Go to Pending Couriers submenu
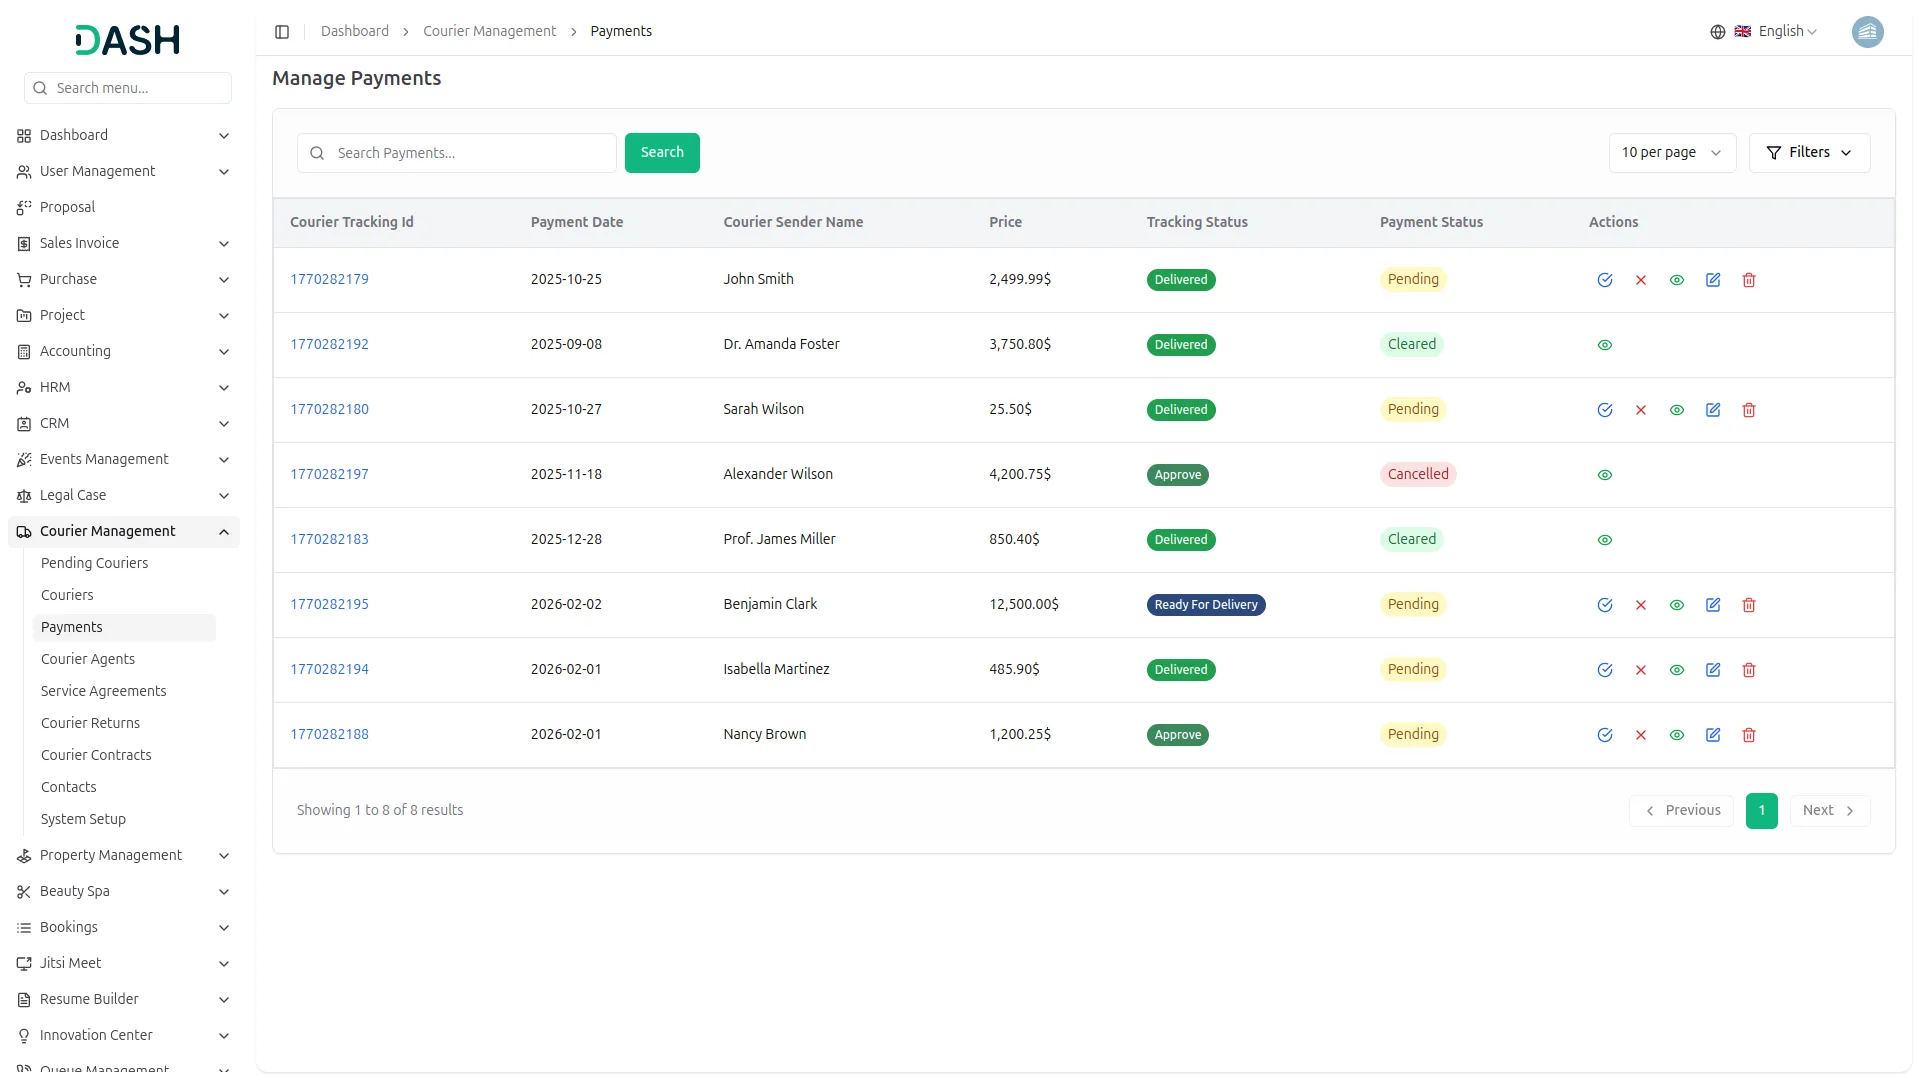This screenshot has width=1920, height=1080. [x=94, y=563]
